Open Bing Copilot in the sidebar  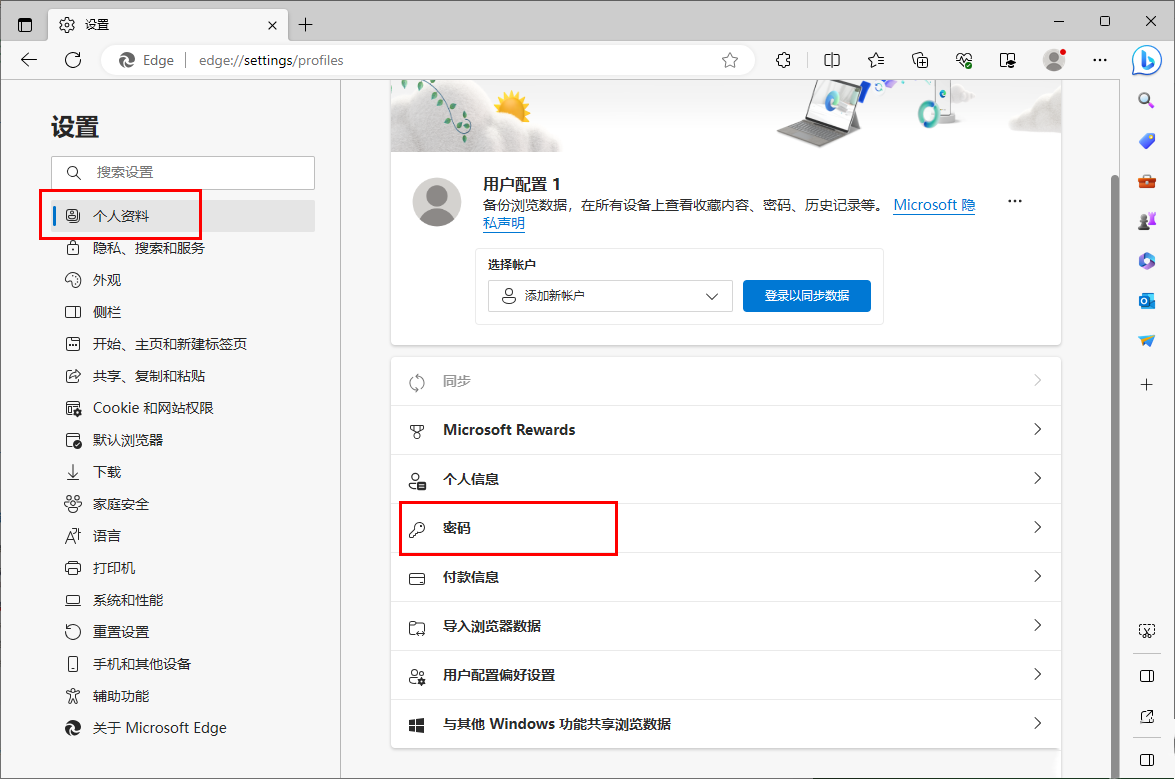pyautogui.click(x=1146, y=60)
